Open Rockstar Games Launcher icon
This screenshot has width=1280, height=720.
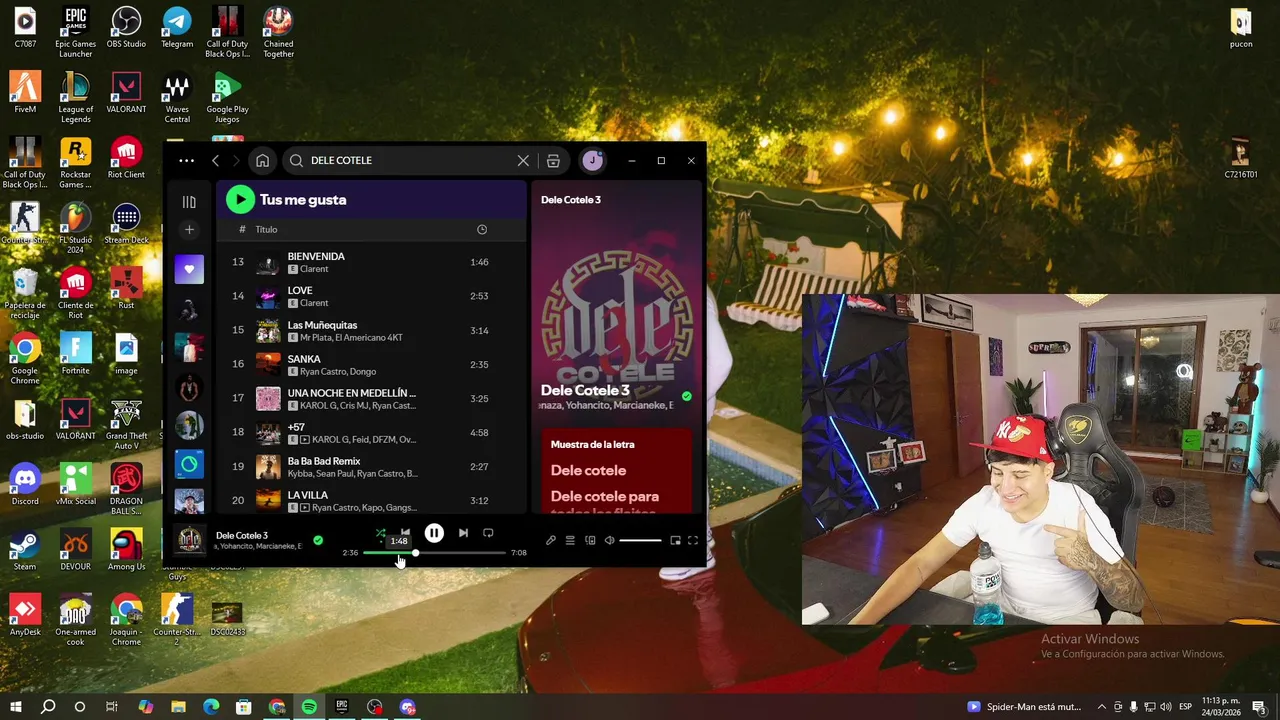(76, 163)
